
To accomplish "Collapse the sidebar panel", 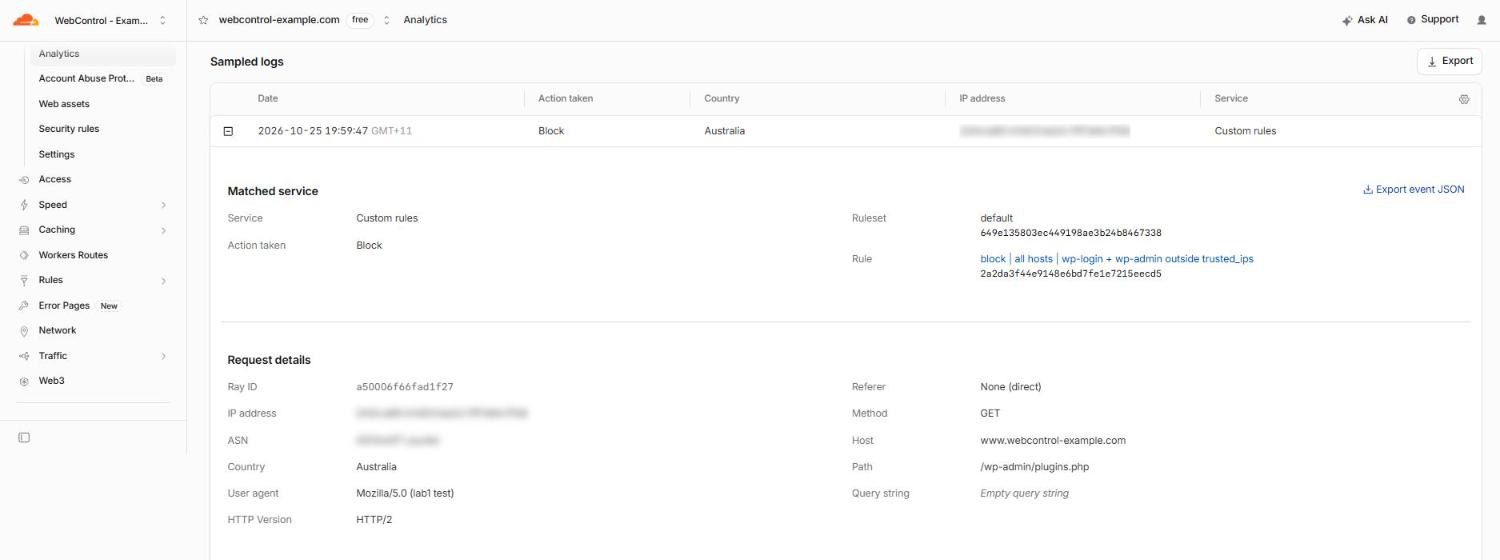I will click(x=24, y=437).
